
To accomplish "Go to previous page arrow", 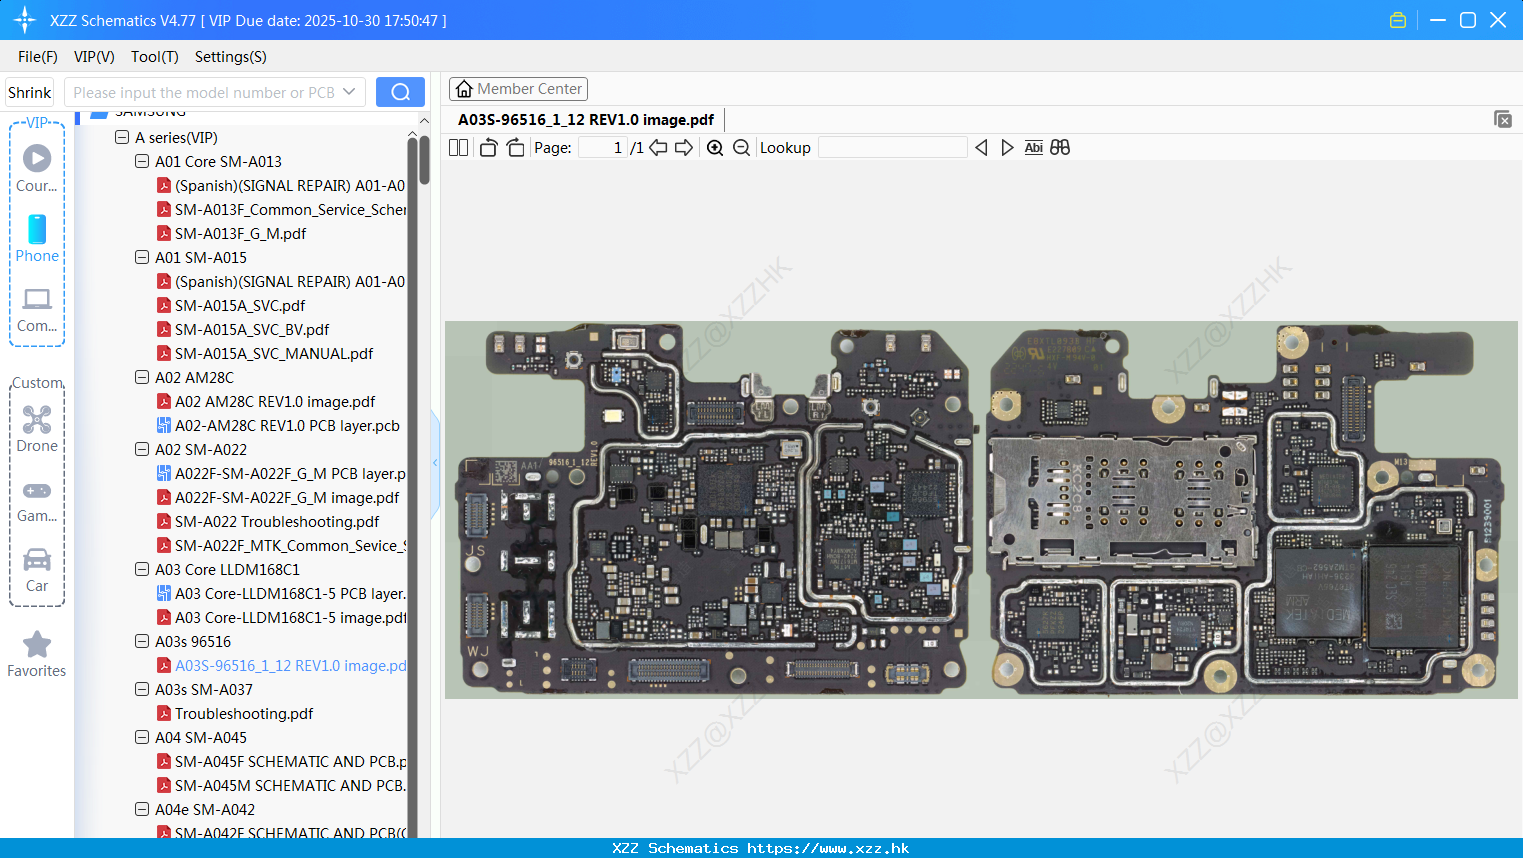I will point(658,148).
